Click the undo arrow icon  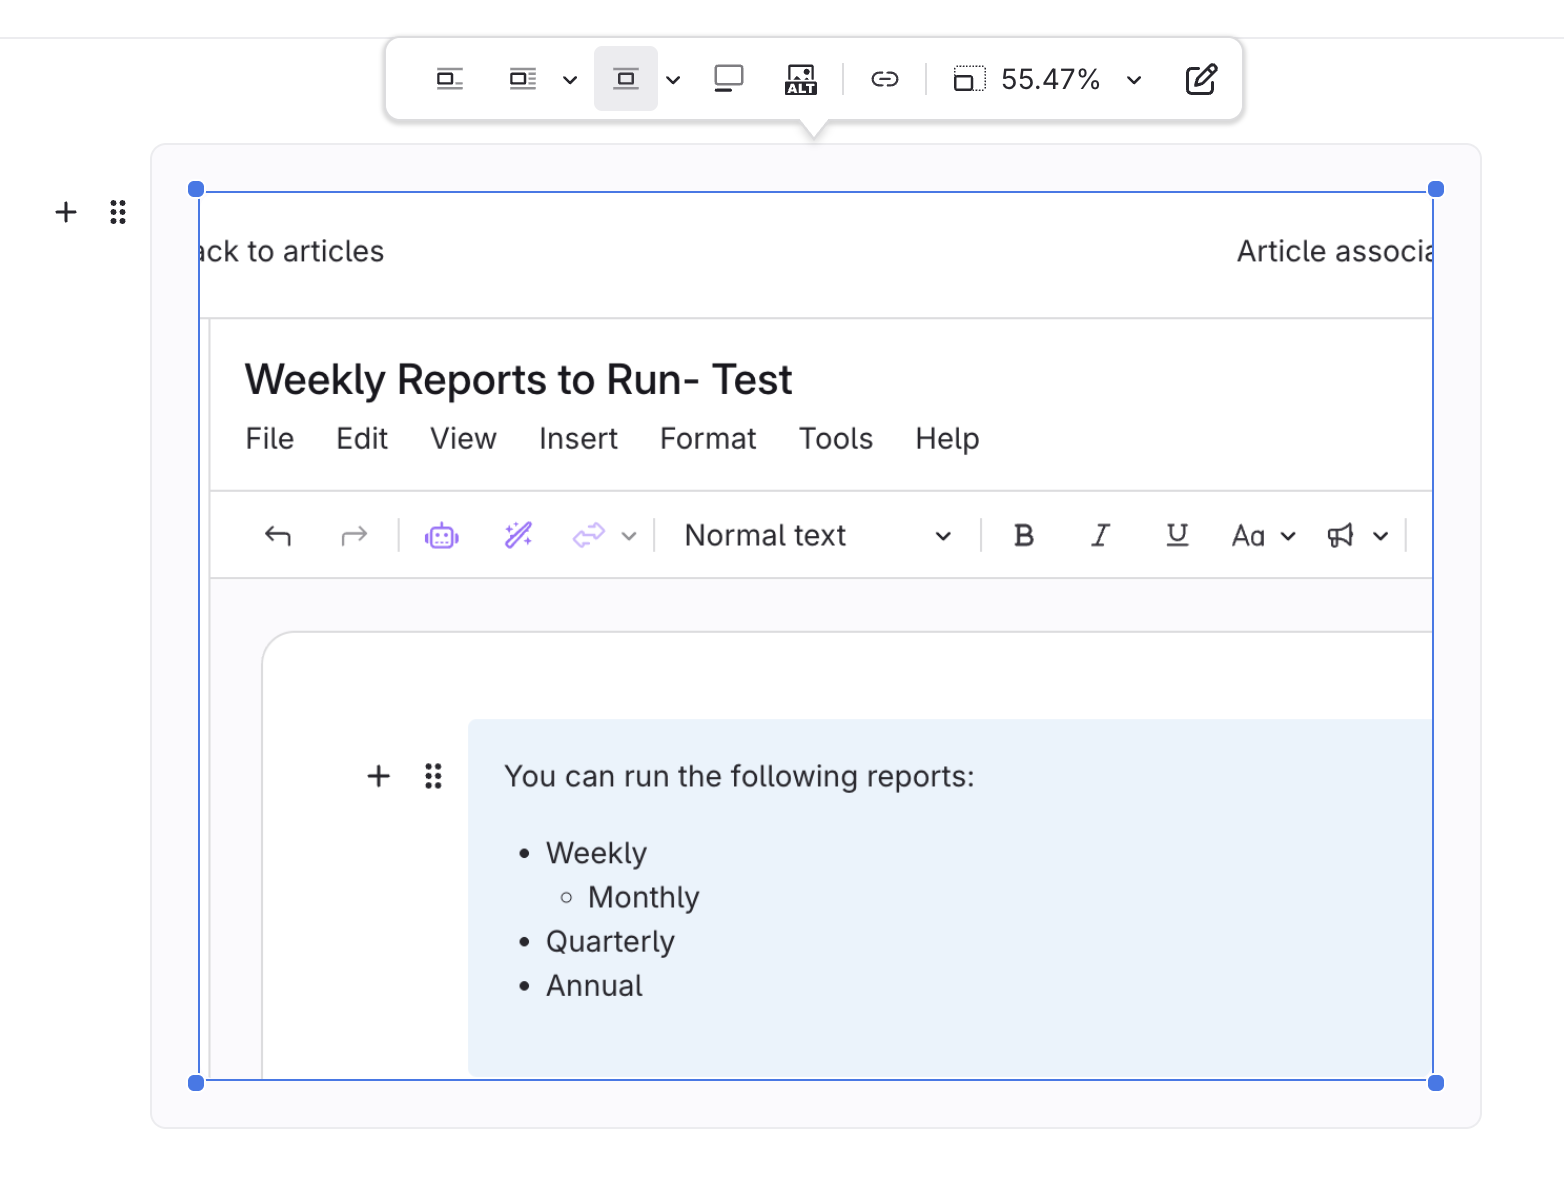click(x=278, y=536)
